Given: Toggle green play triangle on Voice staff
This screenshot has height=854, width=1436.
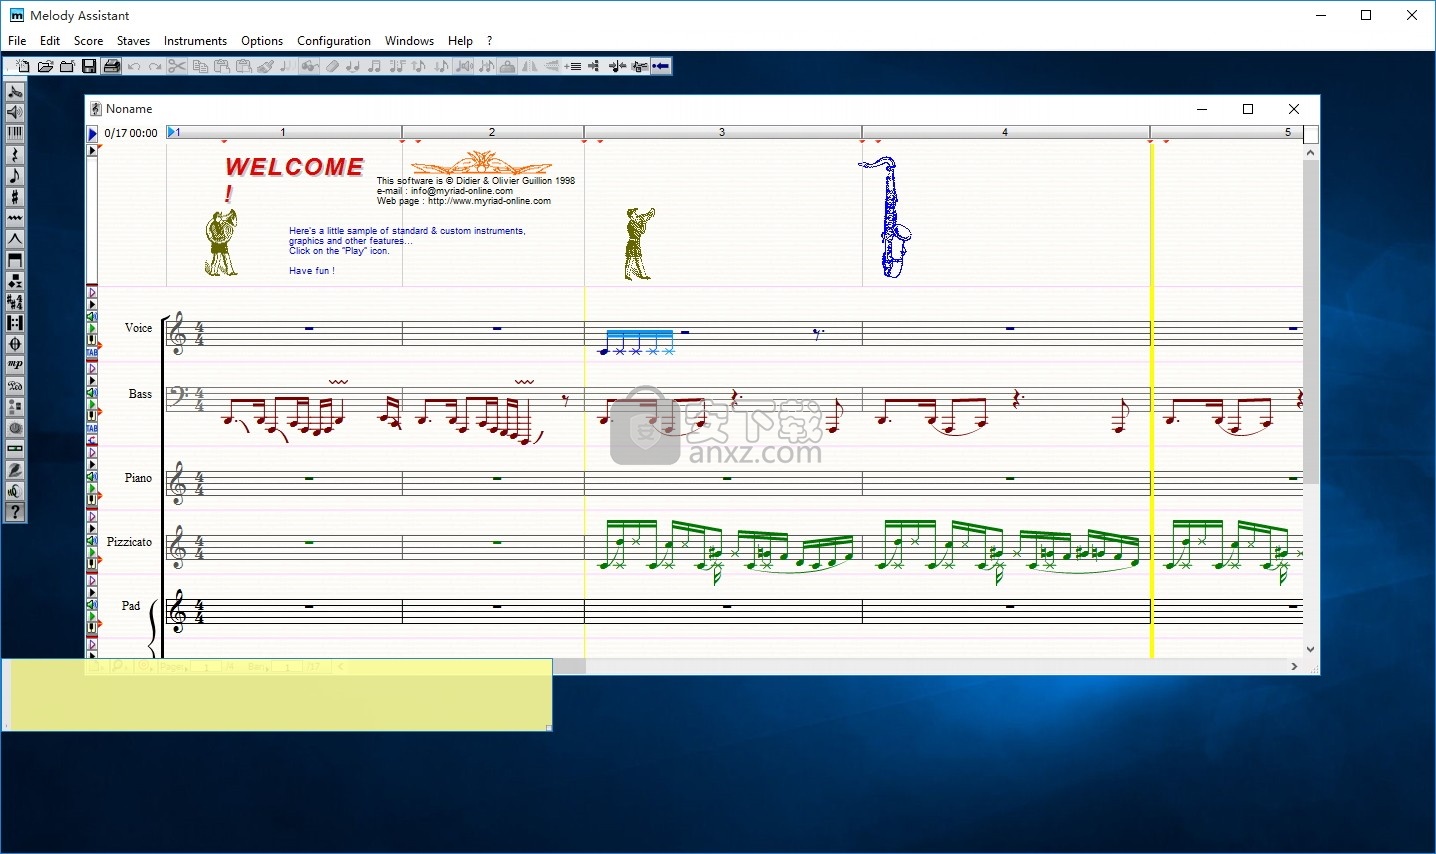Looking at the screenshot, I should 92,327.
